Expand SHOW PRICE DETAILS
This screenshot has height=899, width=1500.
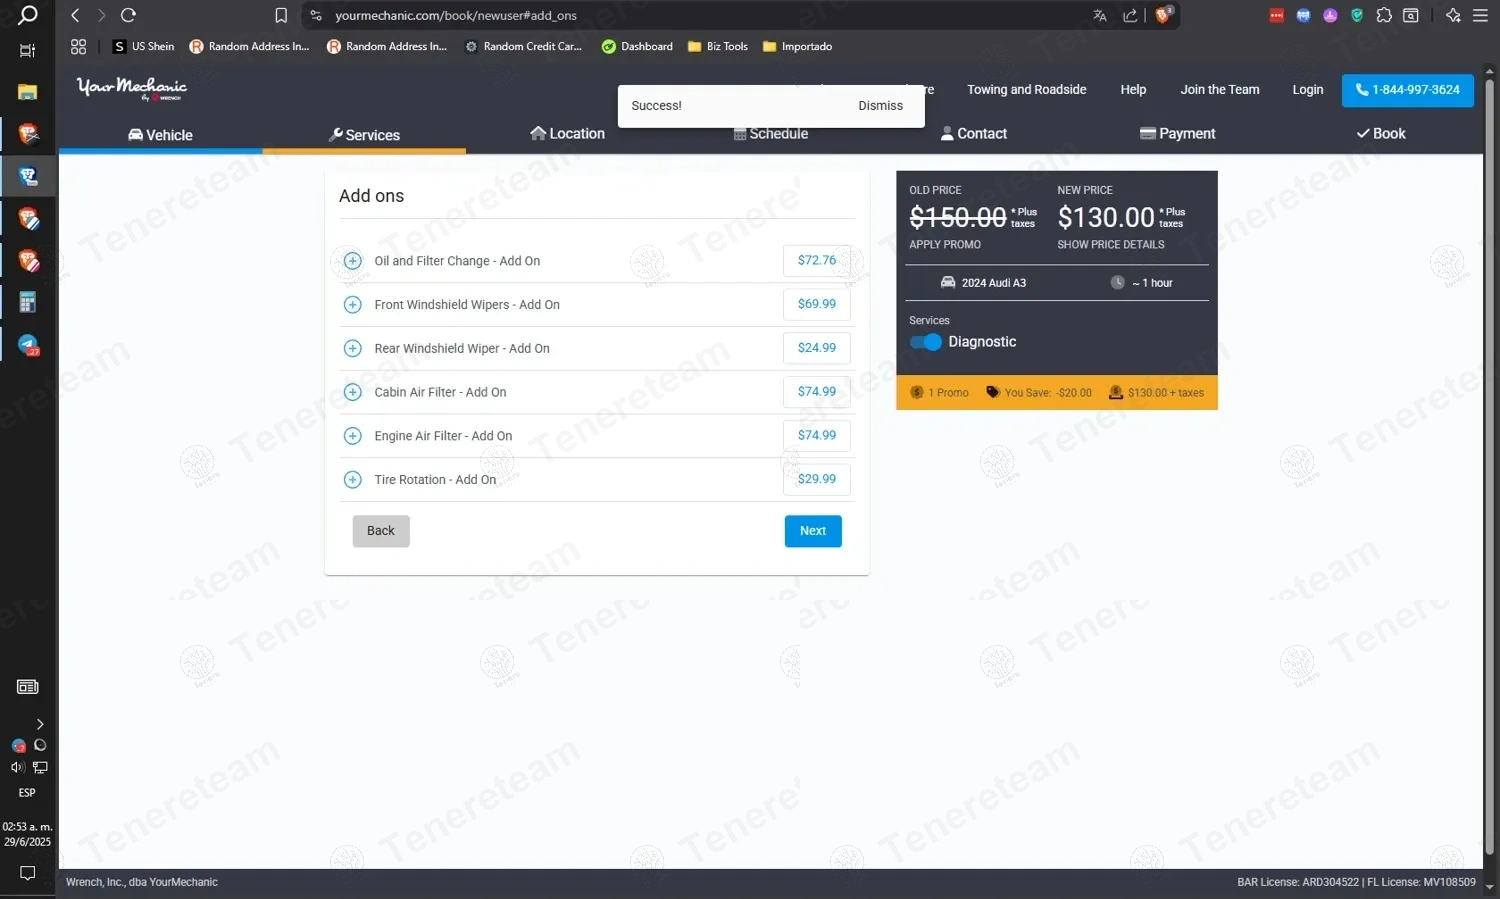[x=1111, y=245]
